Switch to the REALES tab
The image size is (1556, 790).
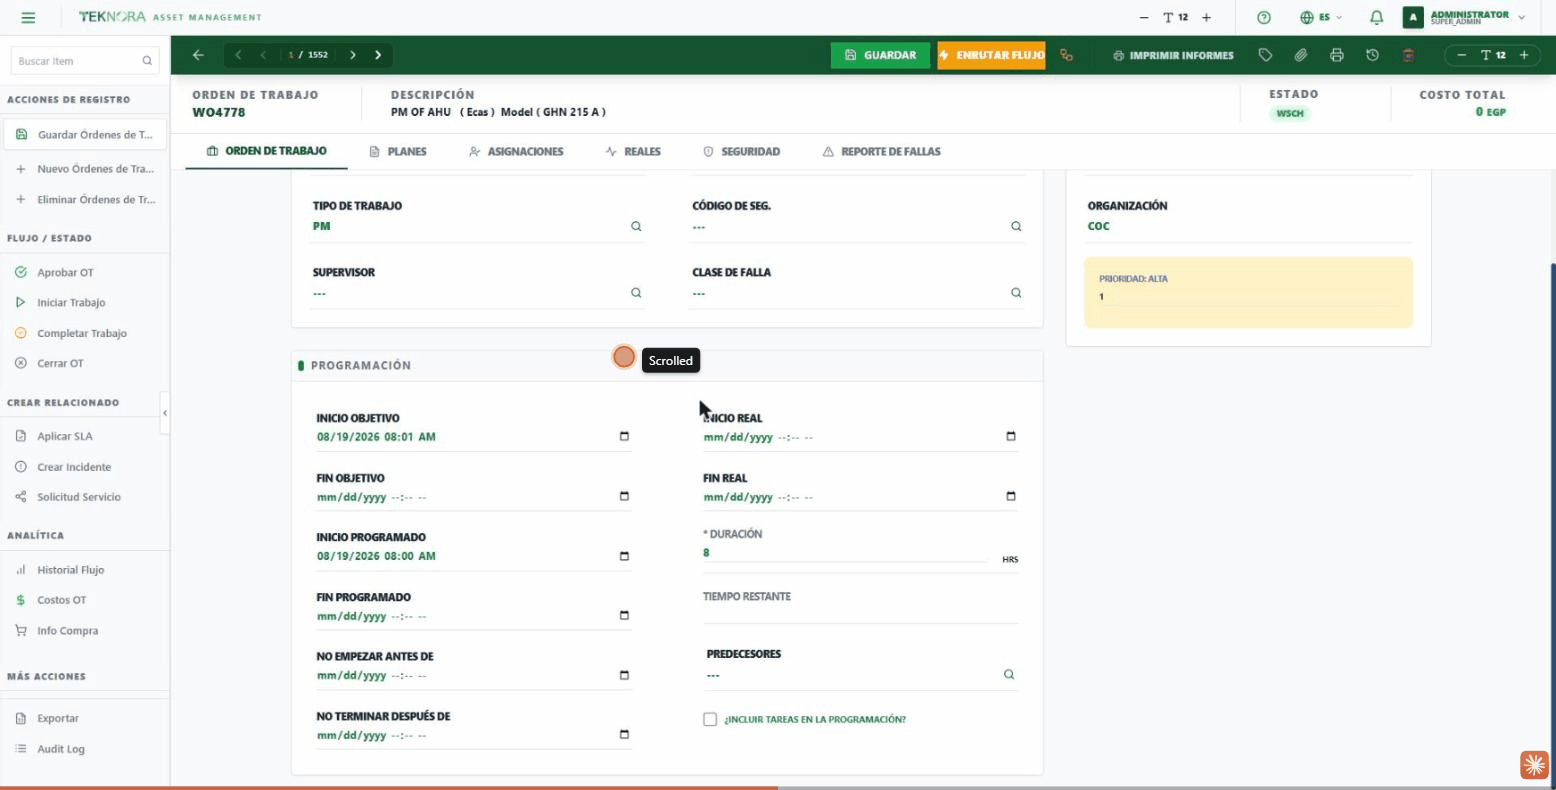pyautogui.click(x=633, y=152)
